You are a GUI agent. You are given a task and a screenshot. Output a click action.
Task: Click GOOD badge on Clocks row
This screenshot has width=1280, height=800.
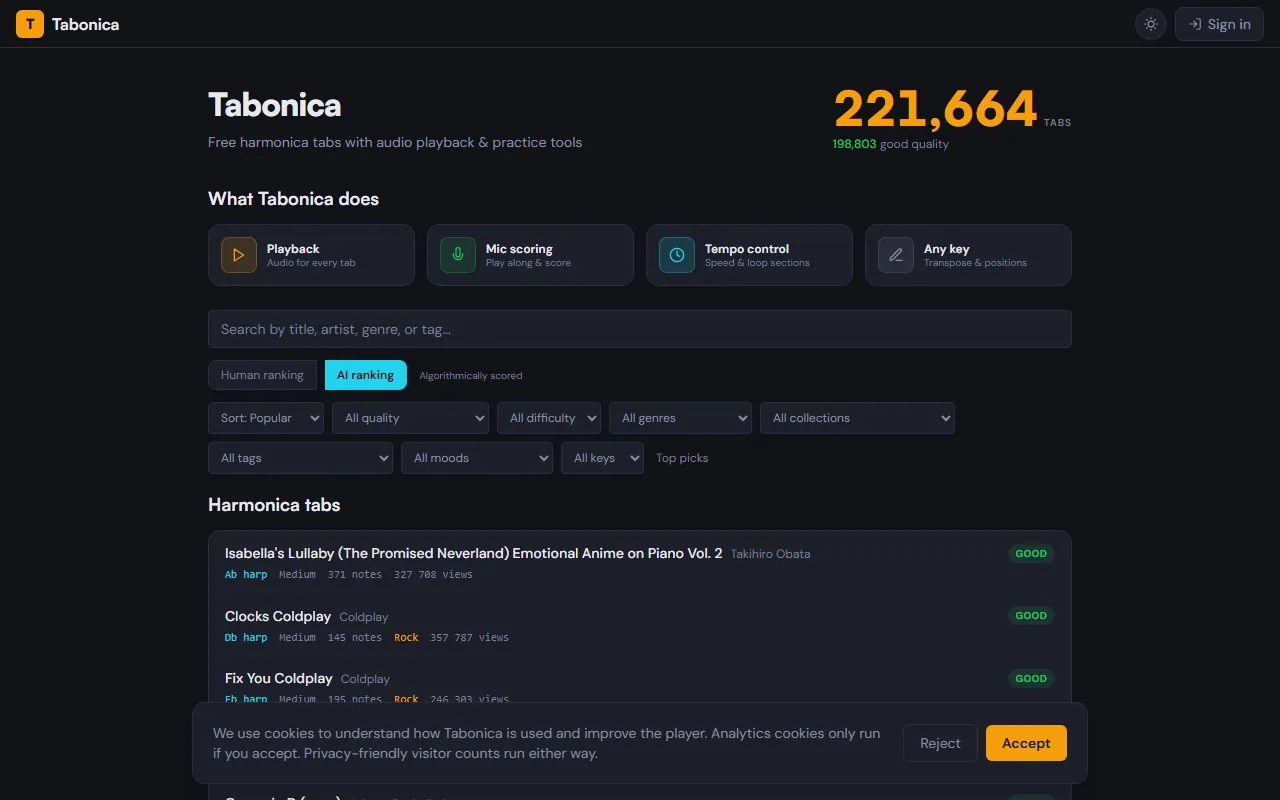tap(1031, 616)
